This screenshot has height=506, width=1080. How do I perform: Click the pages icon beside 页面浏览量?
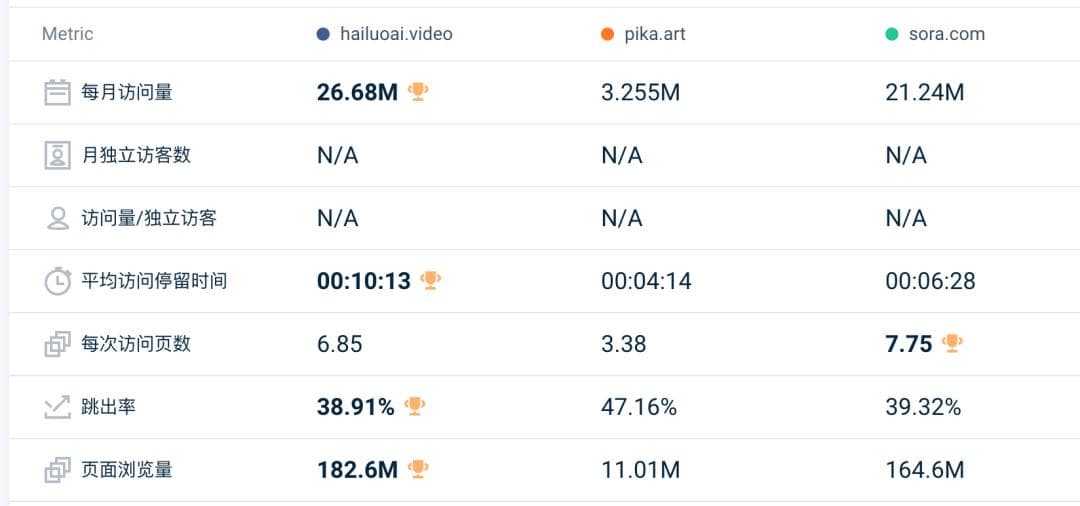point(57,469)
